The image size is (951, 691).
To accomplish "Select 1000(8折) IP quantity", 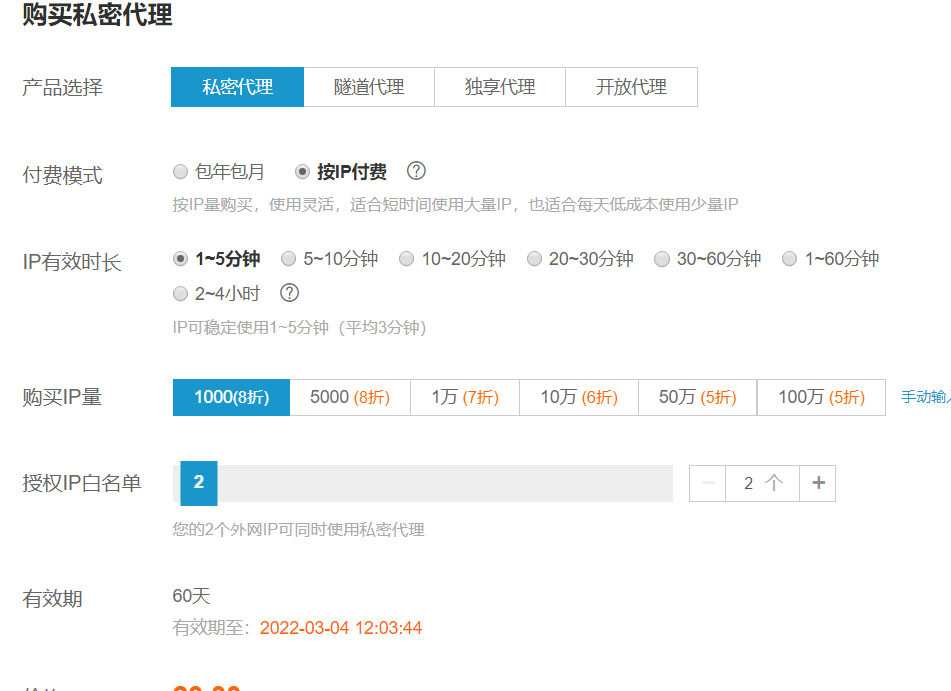I will tap(231, 397).
